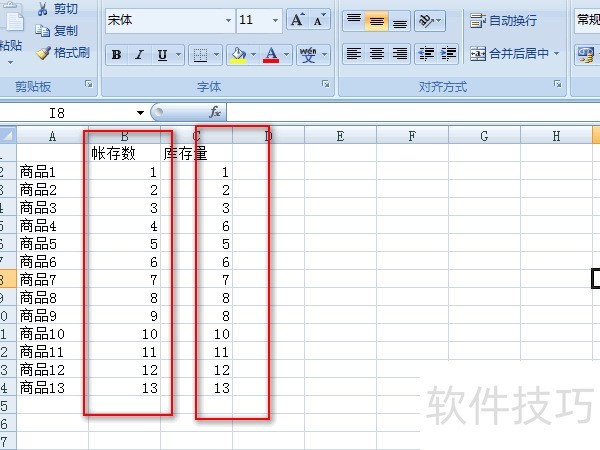Decrease font size with the small A
Screen dimensions: 600x450
pyautogui.click(x=319, y=20)
